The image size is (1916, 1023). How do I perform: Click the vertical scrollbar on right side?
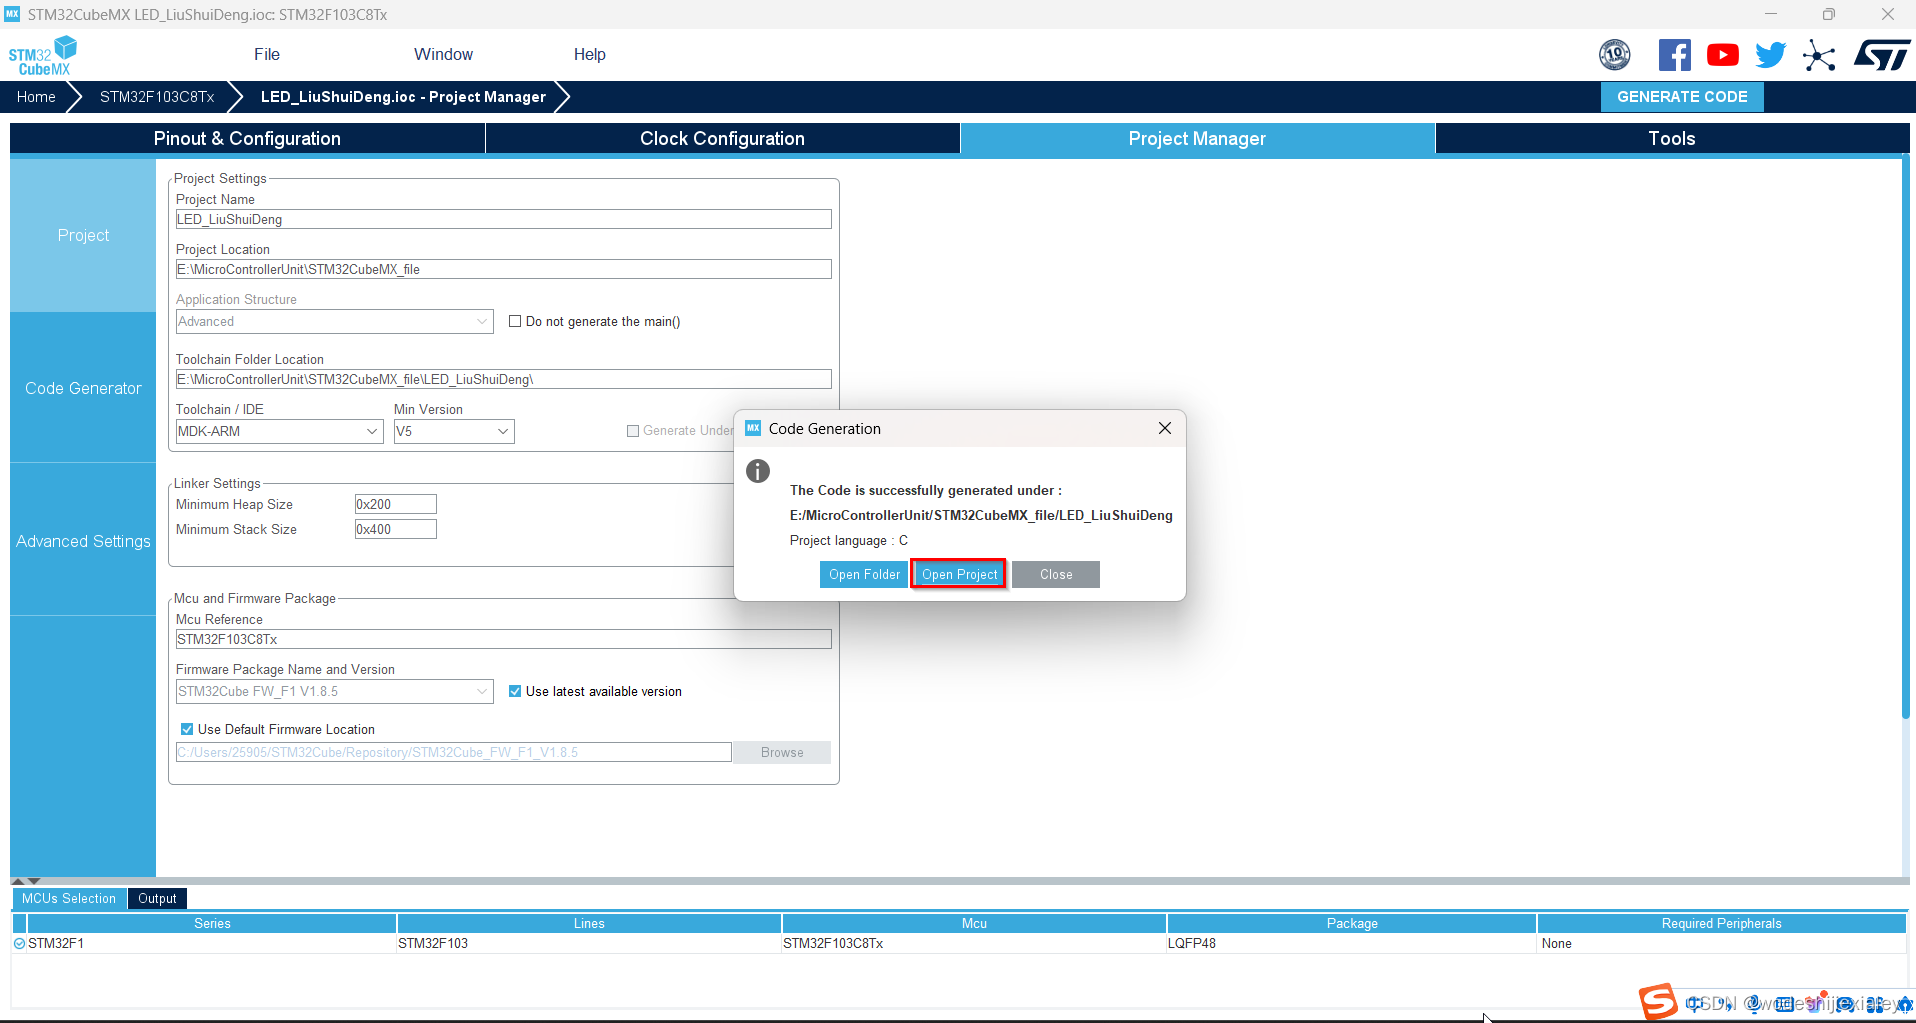coord(1906,437)
